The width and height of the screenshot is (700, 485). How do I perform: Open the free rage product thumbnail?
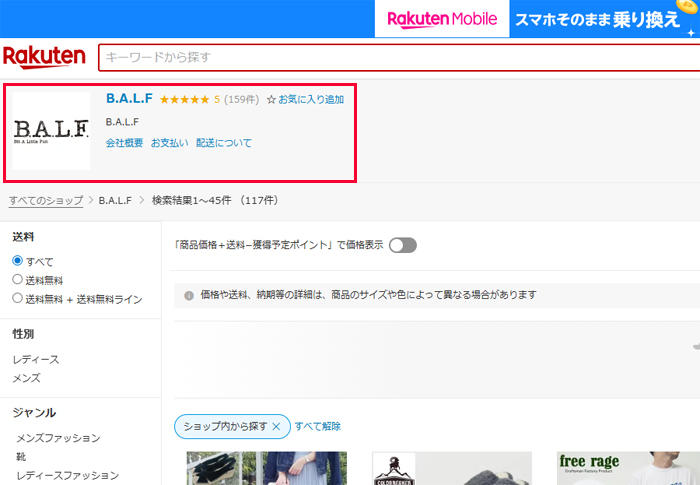[629, 468]
